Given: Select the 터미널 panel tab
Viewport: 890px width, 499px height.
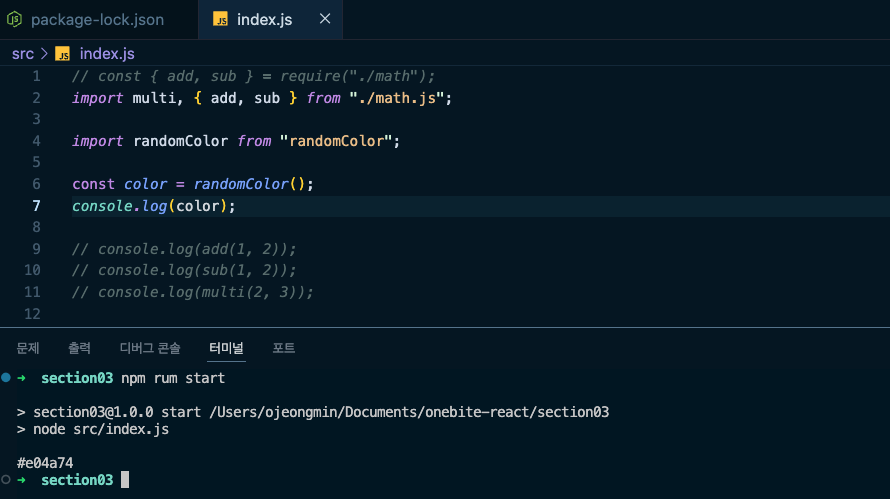Looking at the screenshot, I should click(x=226, y=348).
